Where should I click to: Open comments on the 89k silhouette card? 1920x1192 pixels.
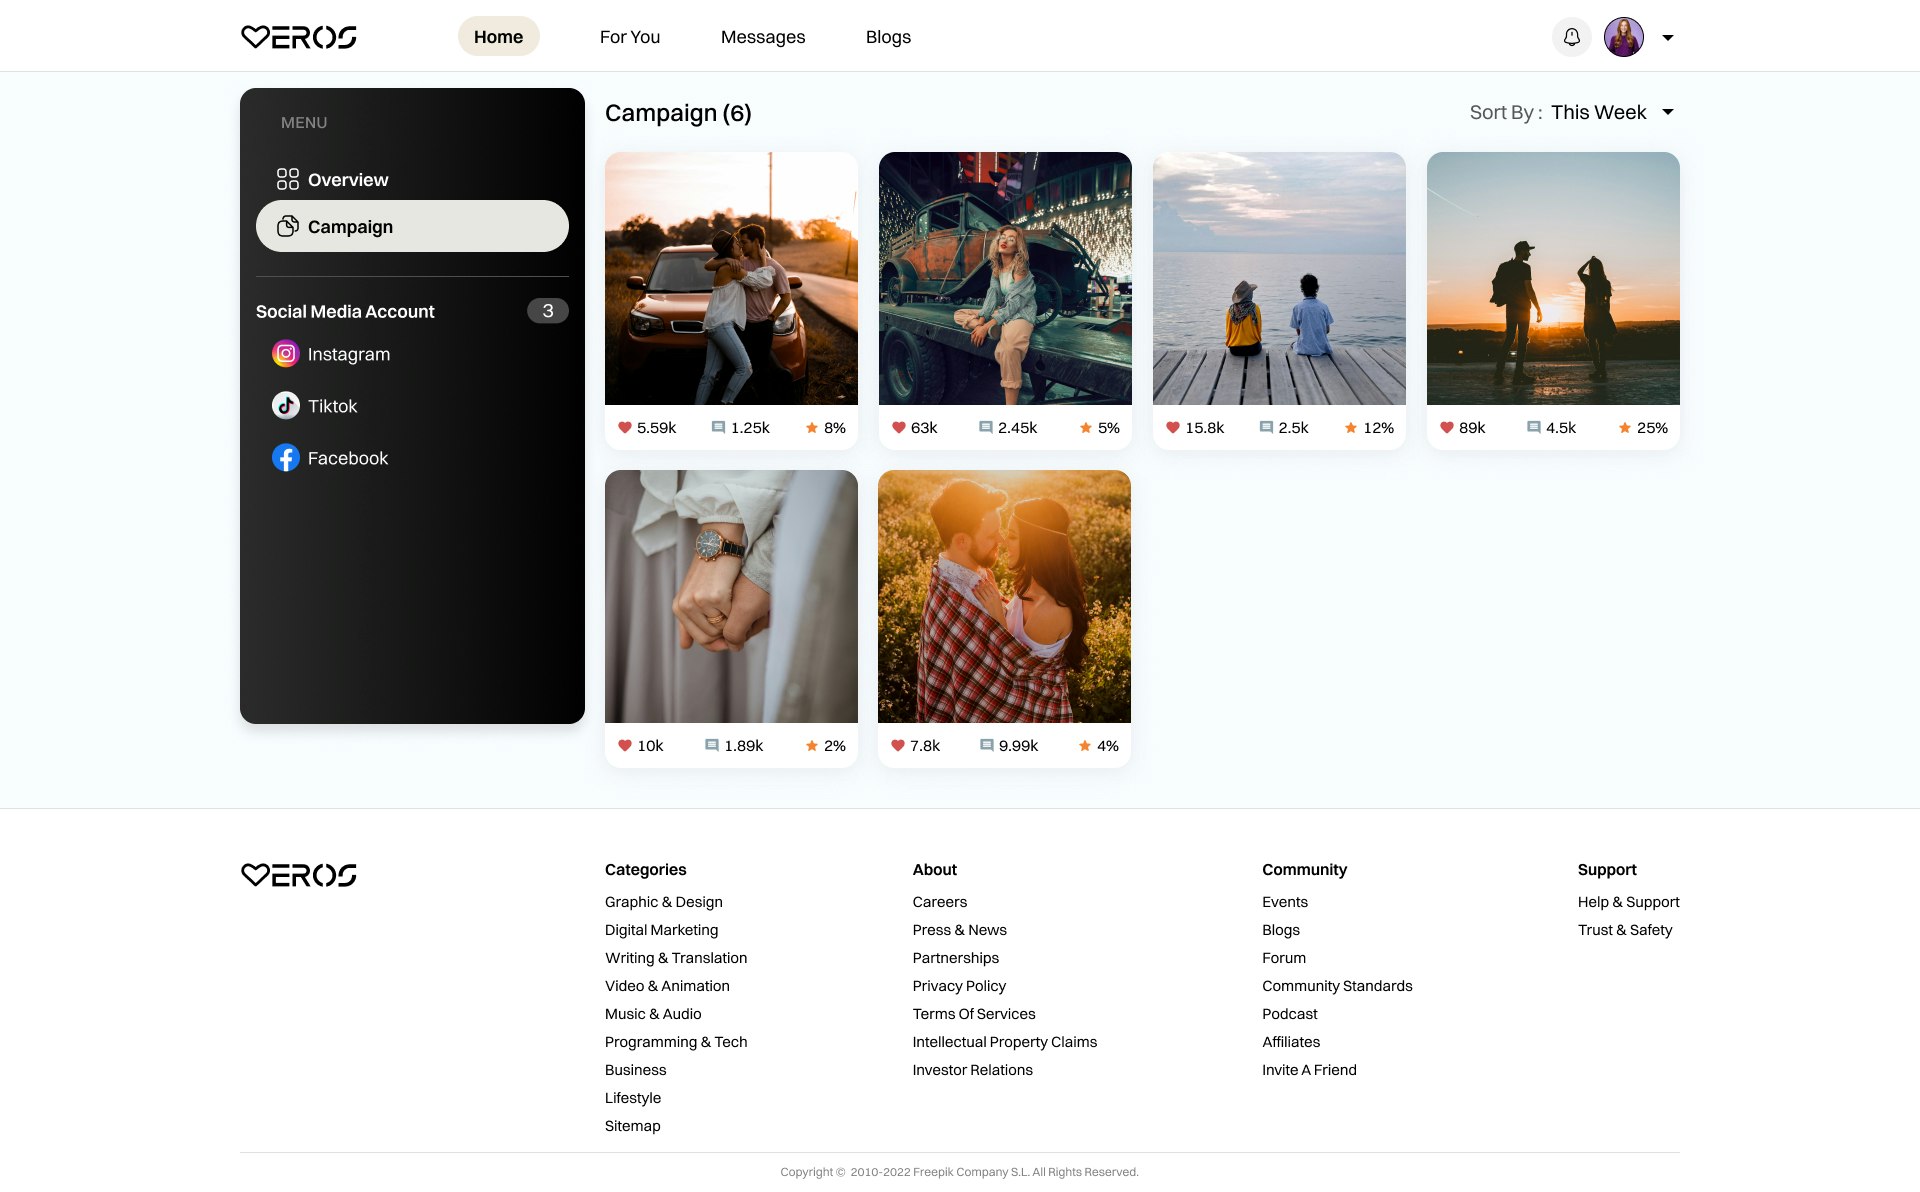point(1533,428)
